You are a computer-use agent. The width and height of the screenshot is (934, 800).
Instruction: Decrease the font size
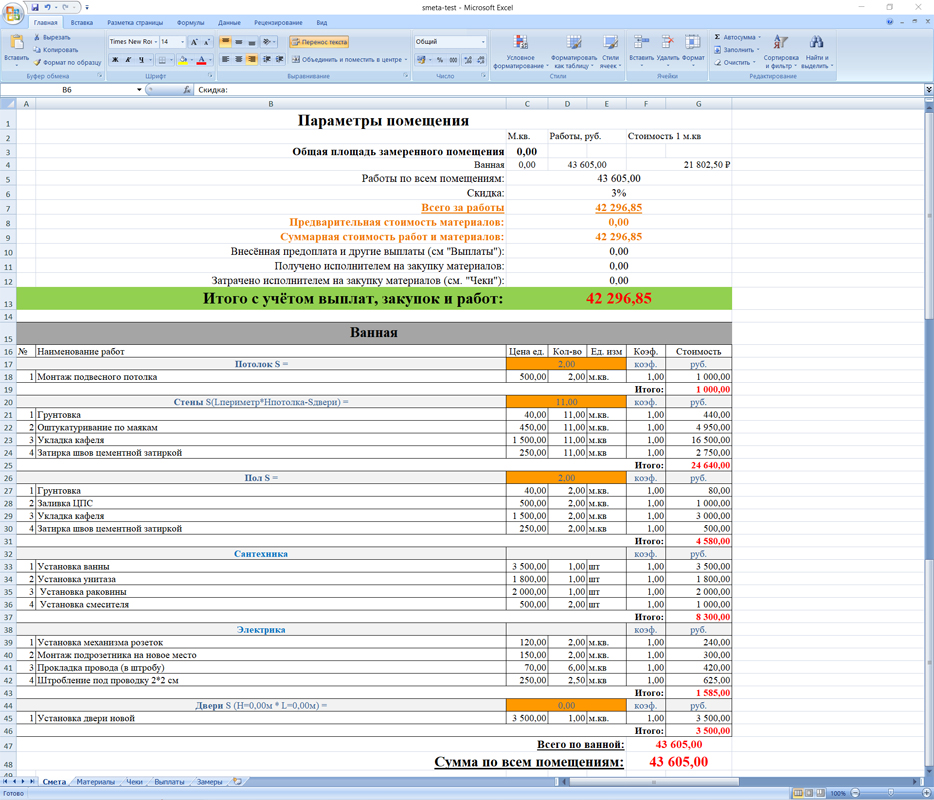(207, 42)
